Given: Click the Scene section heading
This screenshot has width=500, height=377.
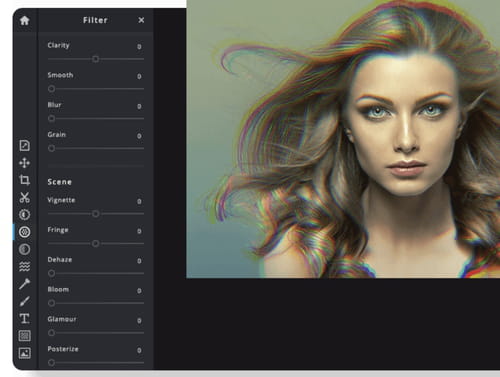Looking at the screenshot, I should coord(59,182).
